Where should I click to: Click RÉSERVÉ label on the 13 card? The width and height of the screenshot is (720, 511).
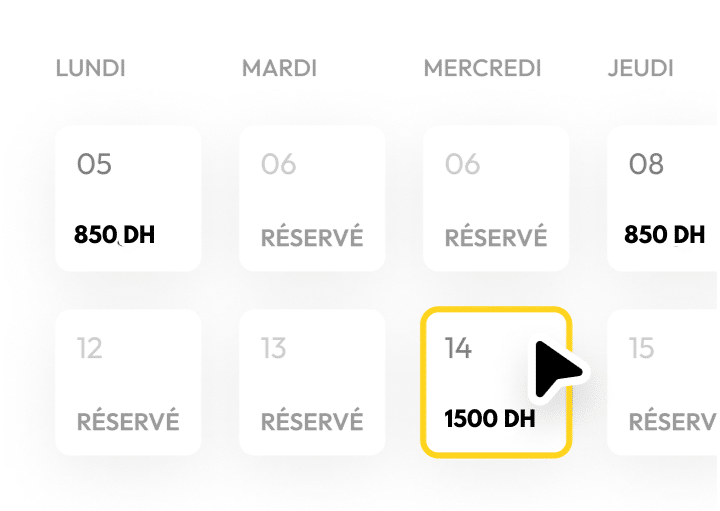(x=312, y=421)
